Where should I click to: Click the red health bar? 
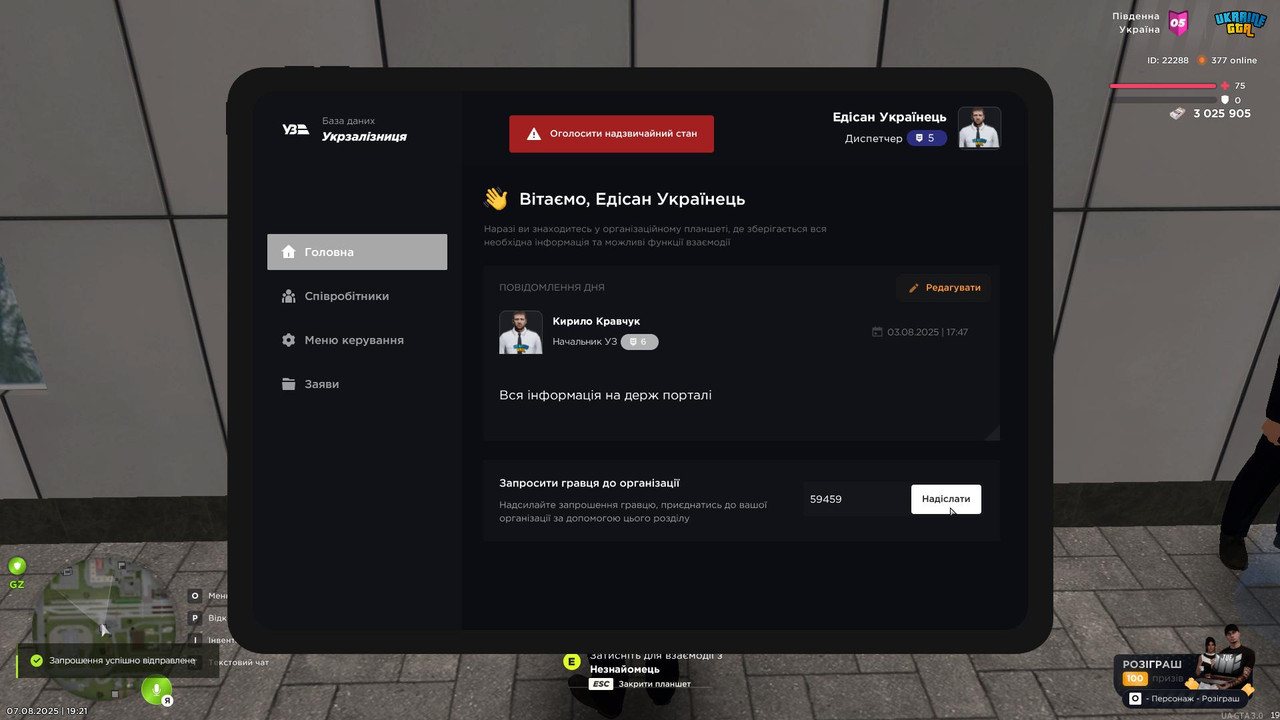pyautogui.click(x=1163, y=86)
